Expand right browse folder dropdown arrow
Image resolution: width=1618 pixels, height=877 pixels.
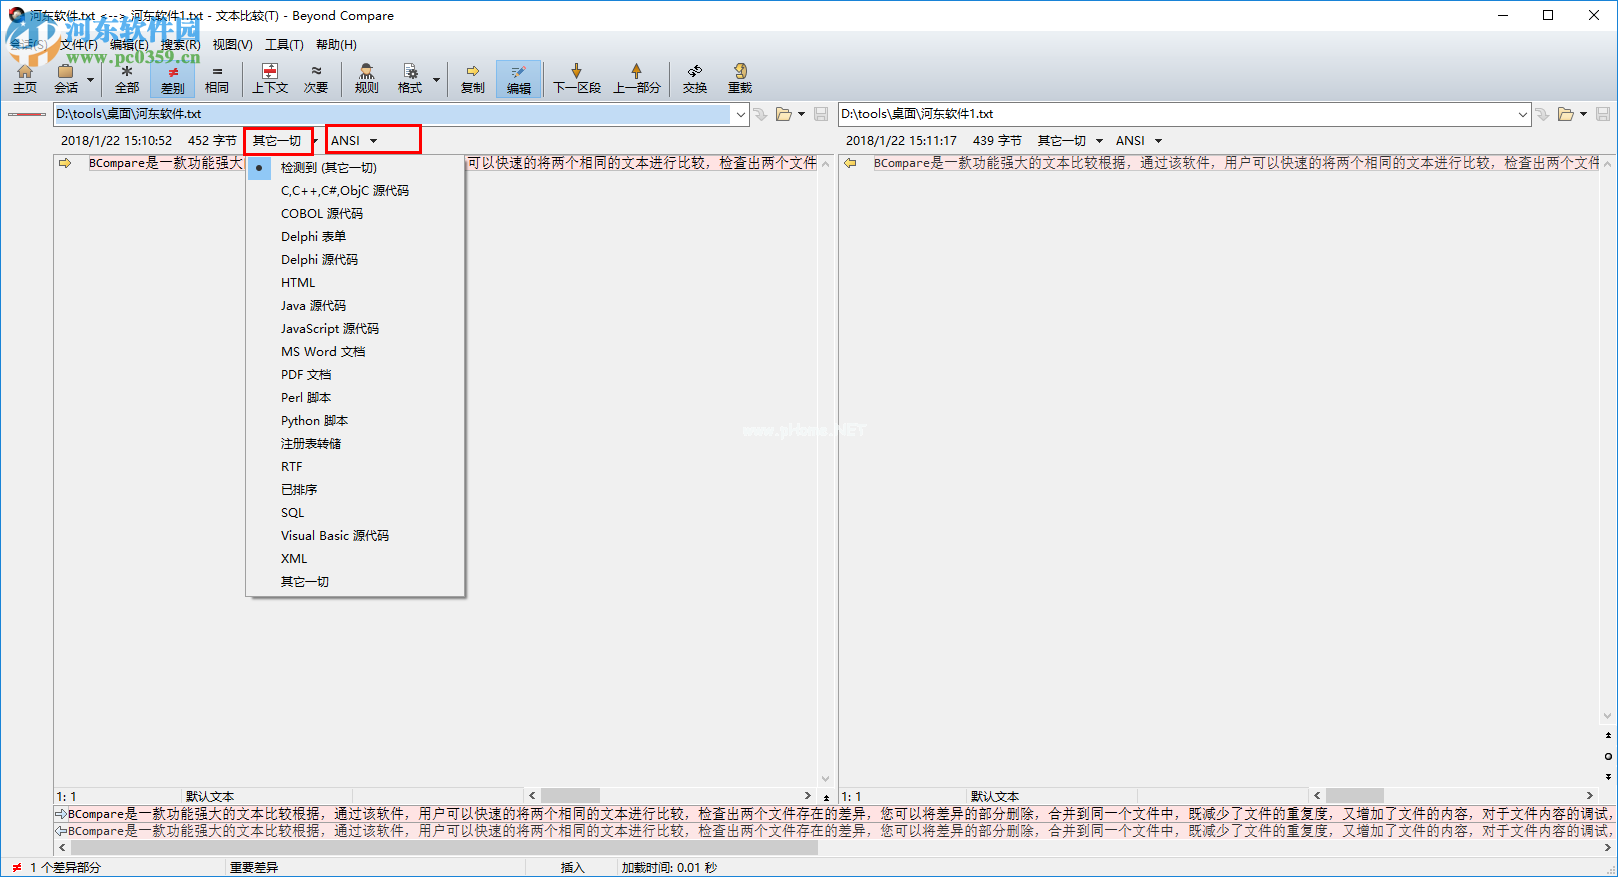pyautogui.click(x=1583, y=114)
